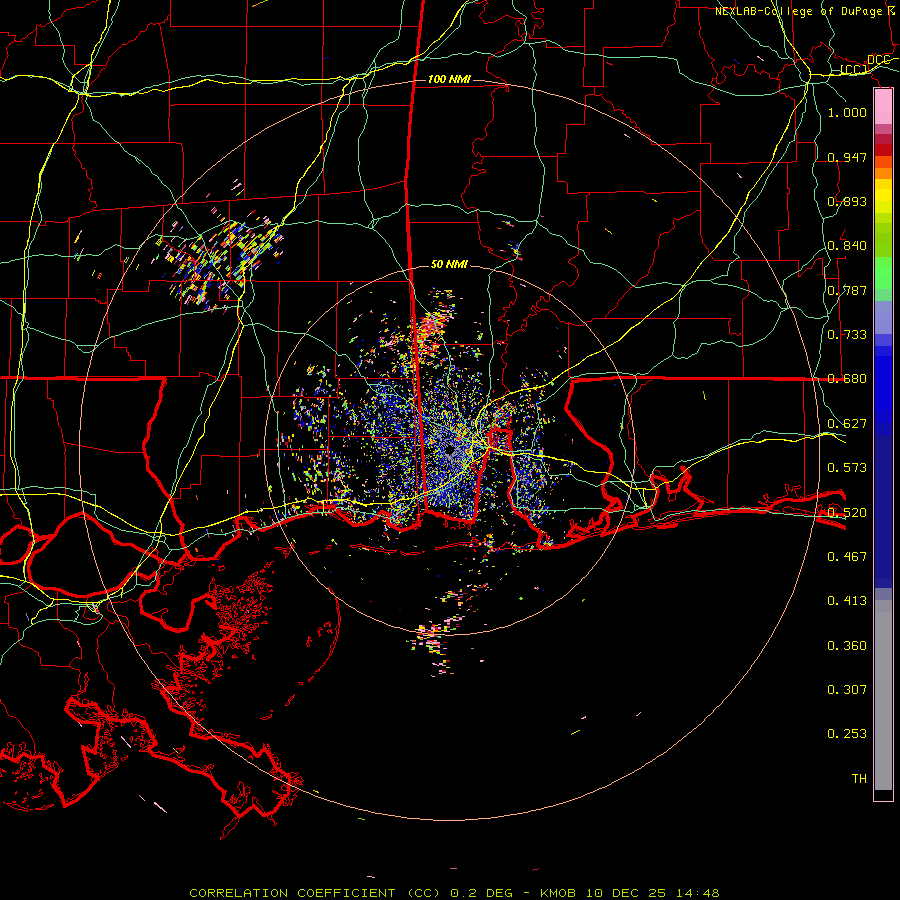The image size is (900, 900).
Task: Click the 'DCC' label above the color scale
Action: point(879,60)
